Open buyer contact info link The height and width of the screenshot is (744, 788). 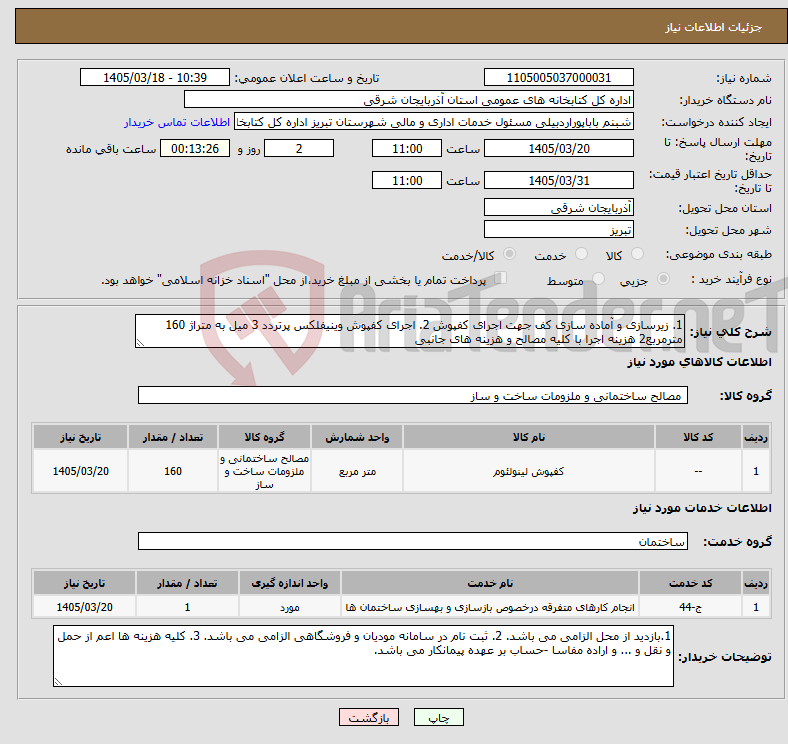coord(177,122)
